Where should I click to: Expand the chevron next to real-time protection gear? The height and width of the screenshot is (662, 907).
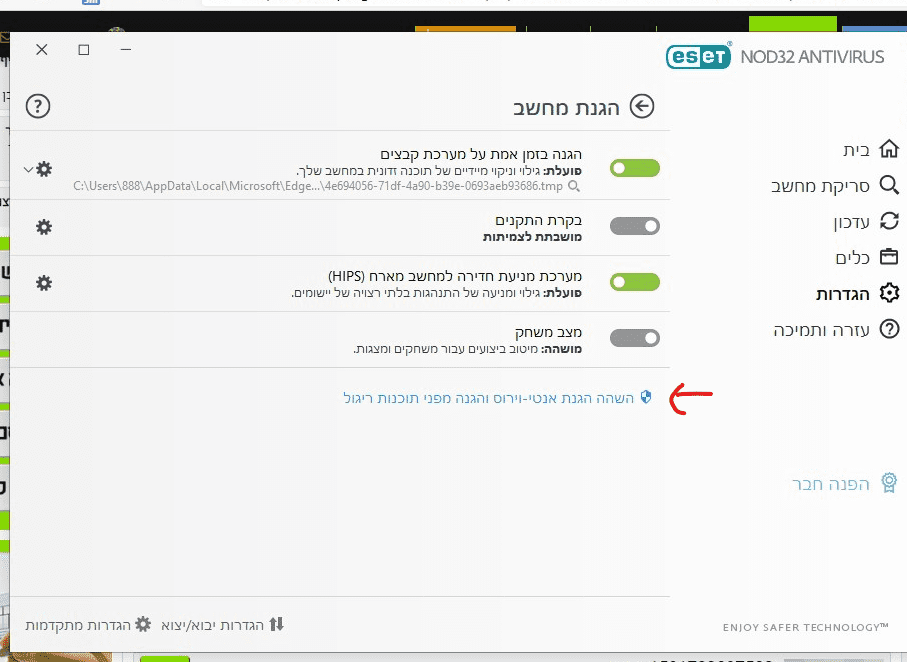pyautogui.click(x=28, y=170)
